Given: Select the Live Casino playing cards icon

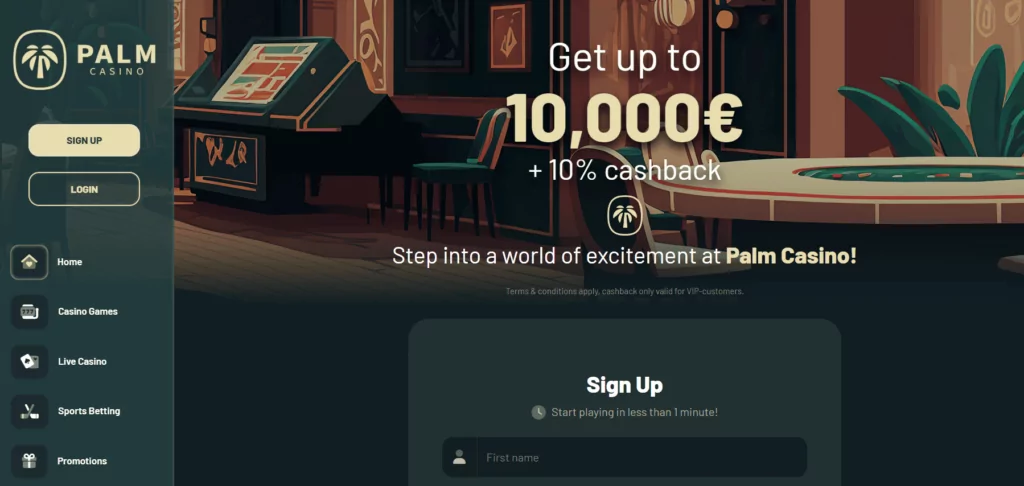Looking at the screenshot, I should tap(29, 361).
